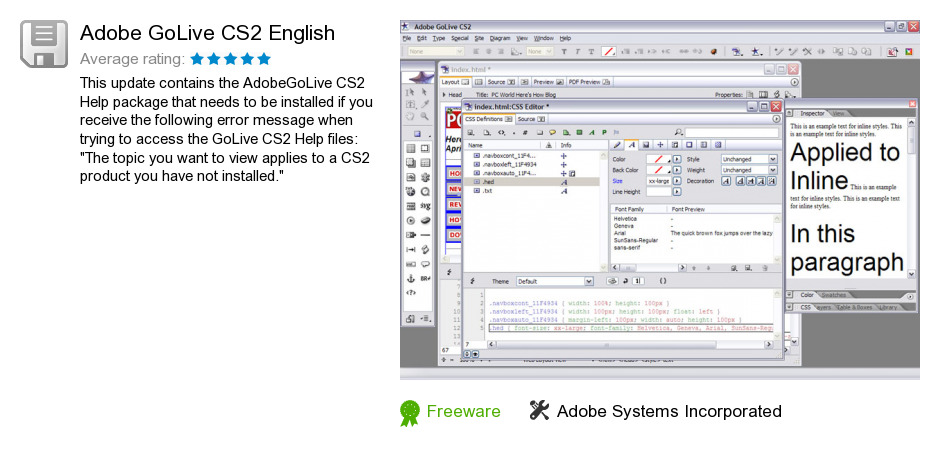Pick the eyedropper tool in the tool palette
Image resolution: width=940 pixels, height=457 pixels.
click(425, 104)
